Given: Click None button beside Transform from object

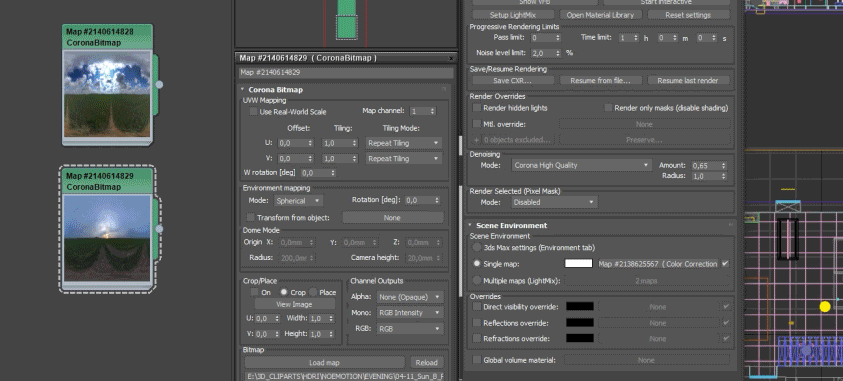Looking at the screenshot, I should [392, 218].
